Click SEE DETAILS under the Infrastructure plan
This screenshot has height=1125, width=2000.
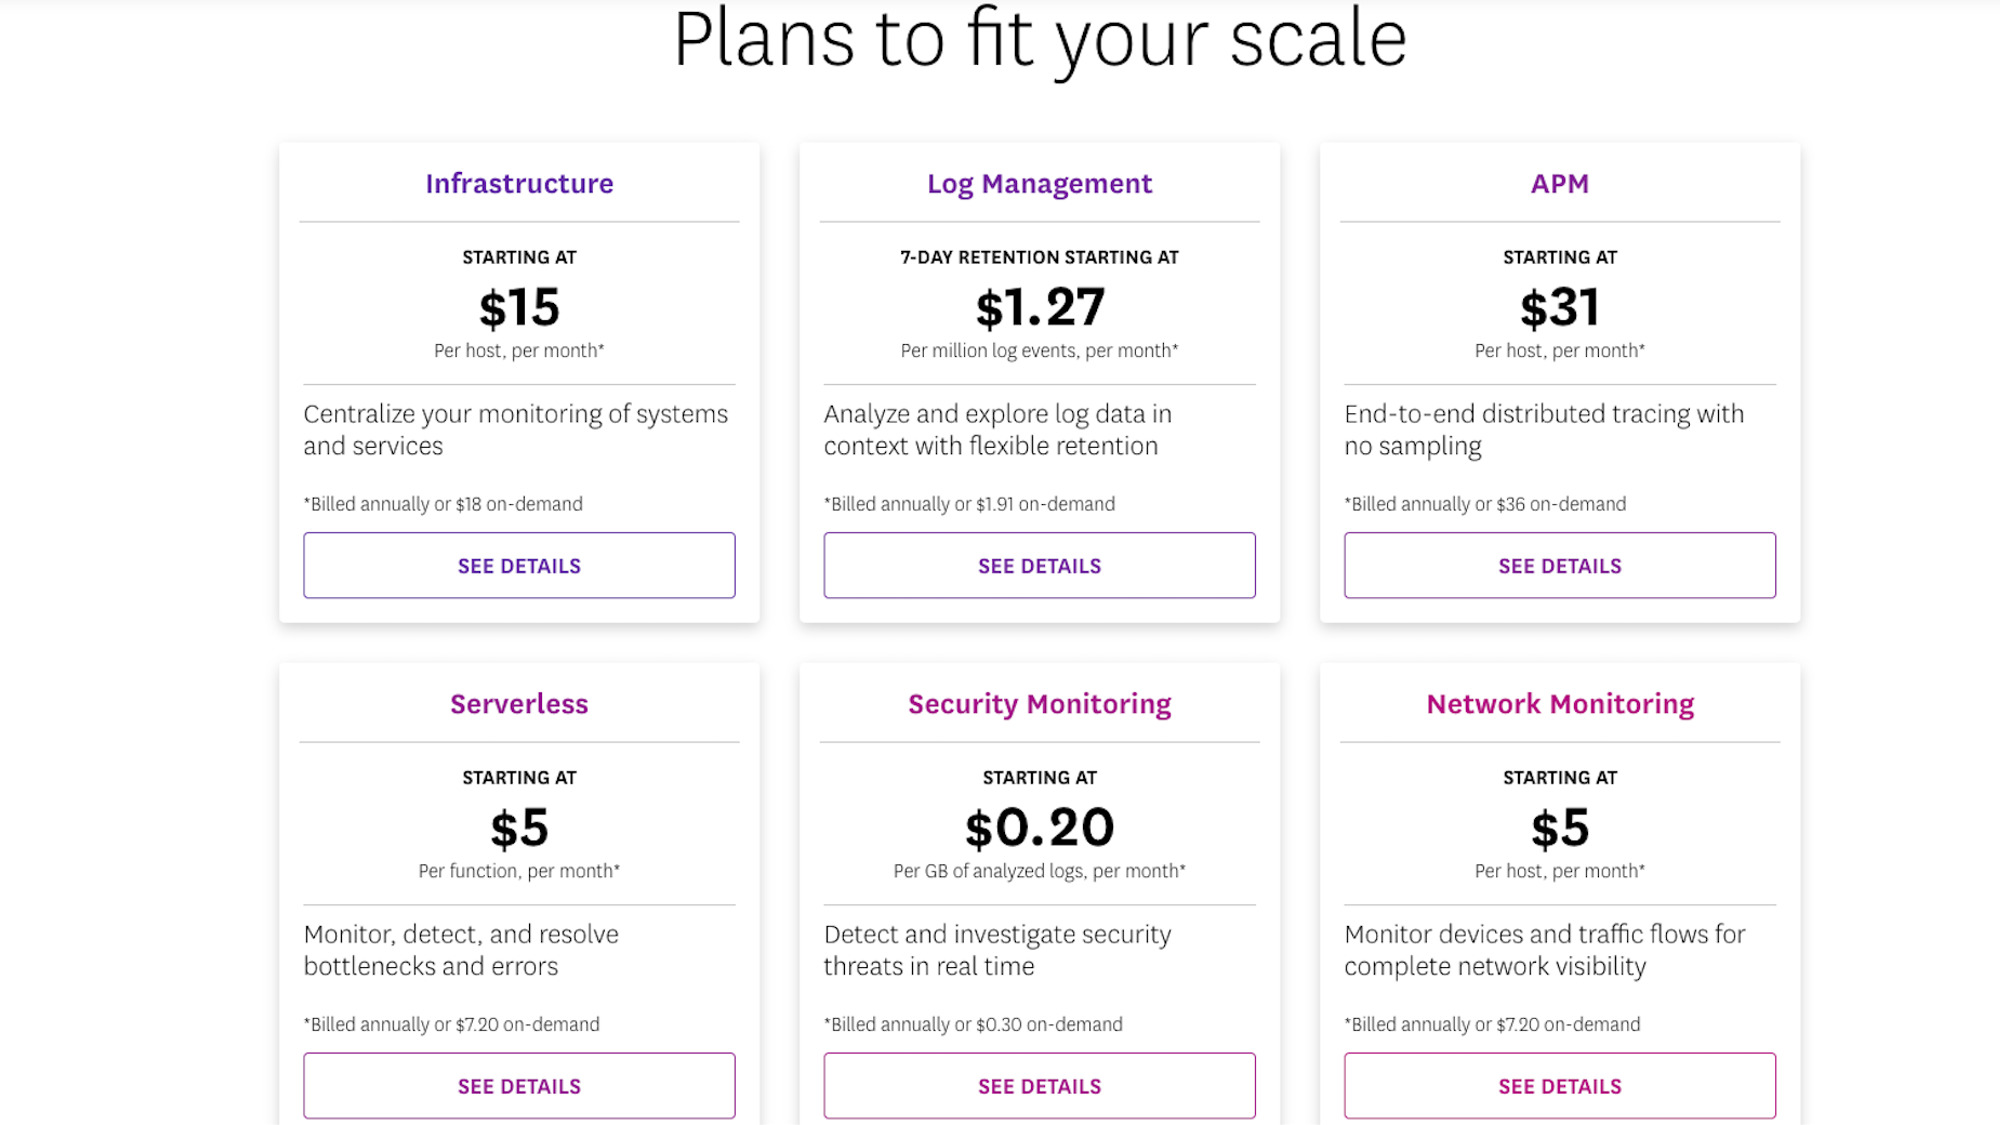518,565
